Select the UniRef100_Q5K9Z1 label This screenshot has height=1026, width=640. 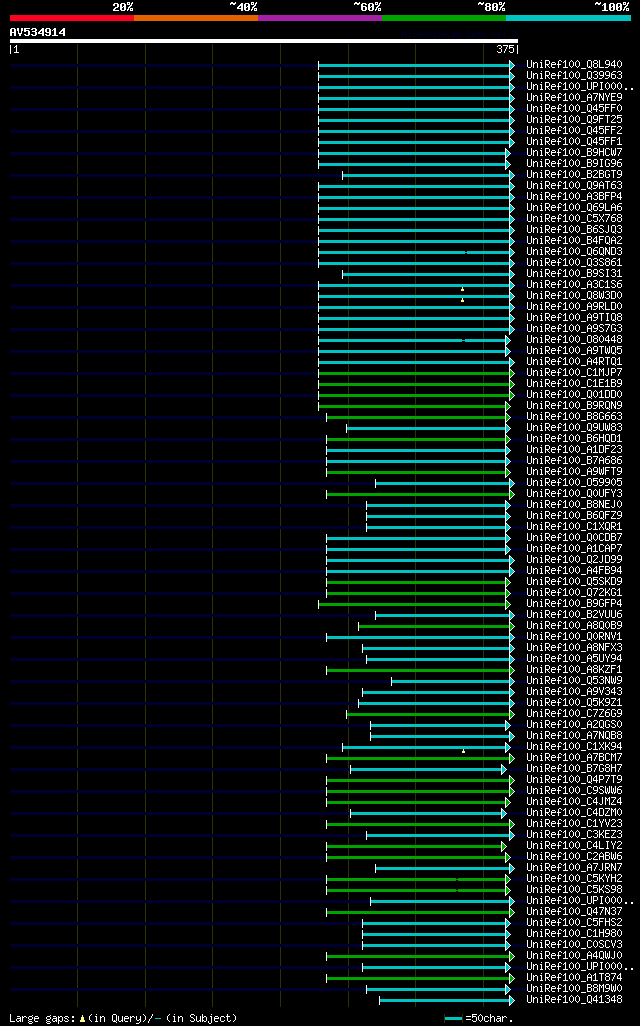(575, 703)
